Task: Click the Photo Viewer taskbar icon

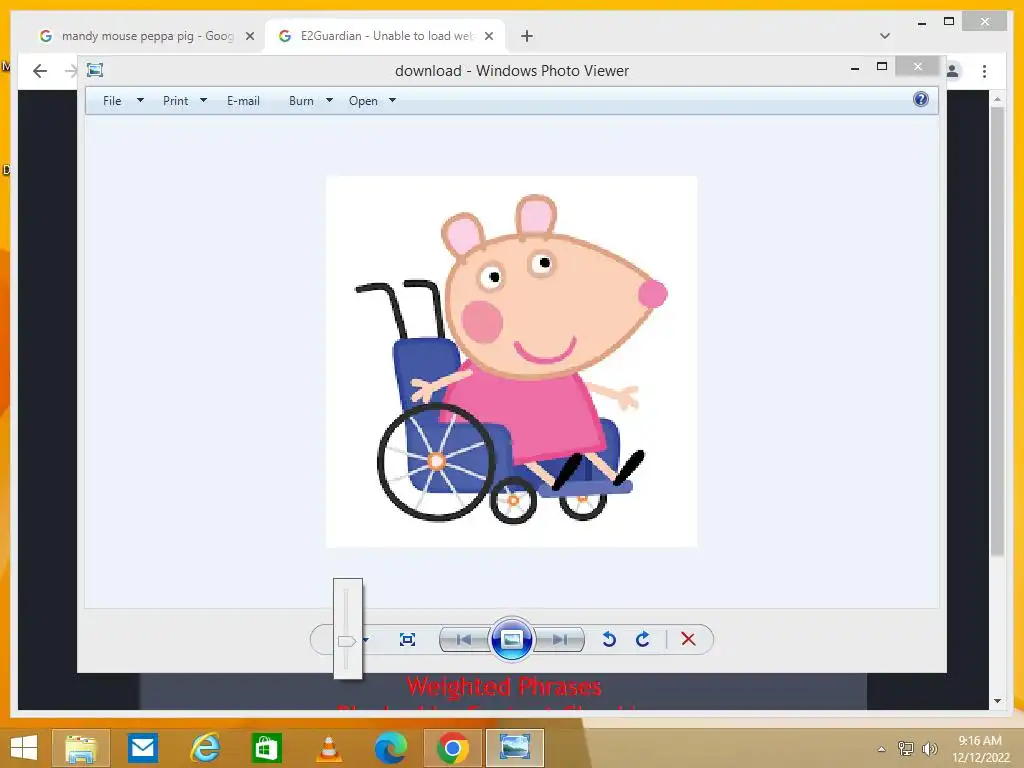Action: (515, 748)
